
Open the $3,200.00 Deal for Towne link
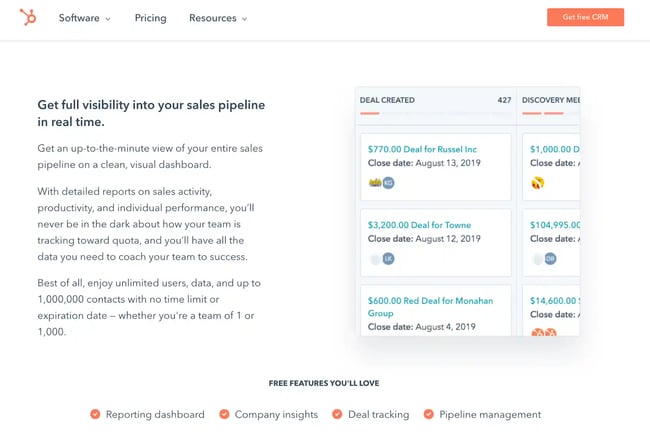(419, 225)
